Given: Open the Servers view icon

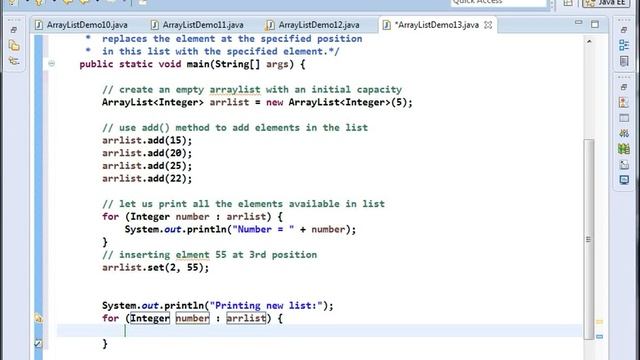Looking at the screenshot, I should tap(624, 133).
